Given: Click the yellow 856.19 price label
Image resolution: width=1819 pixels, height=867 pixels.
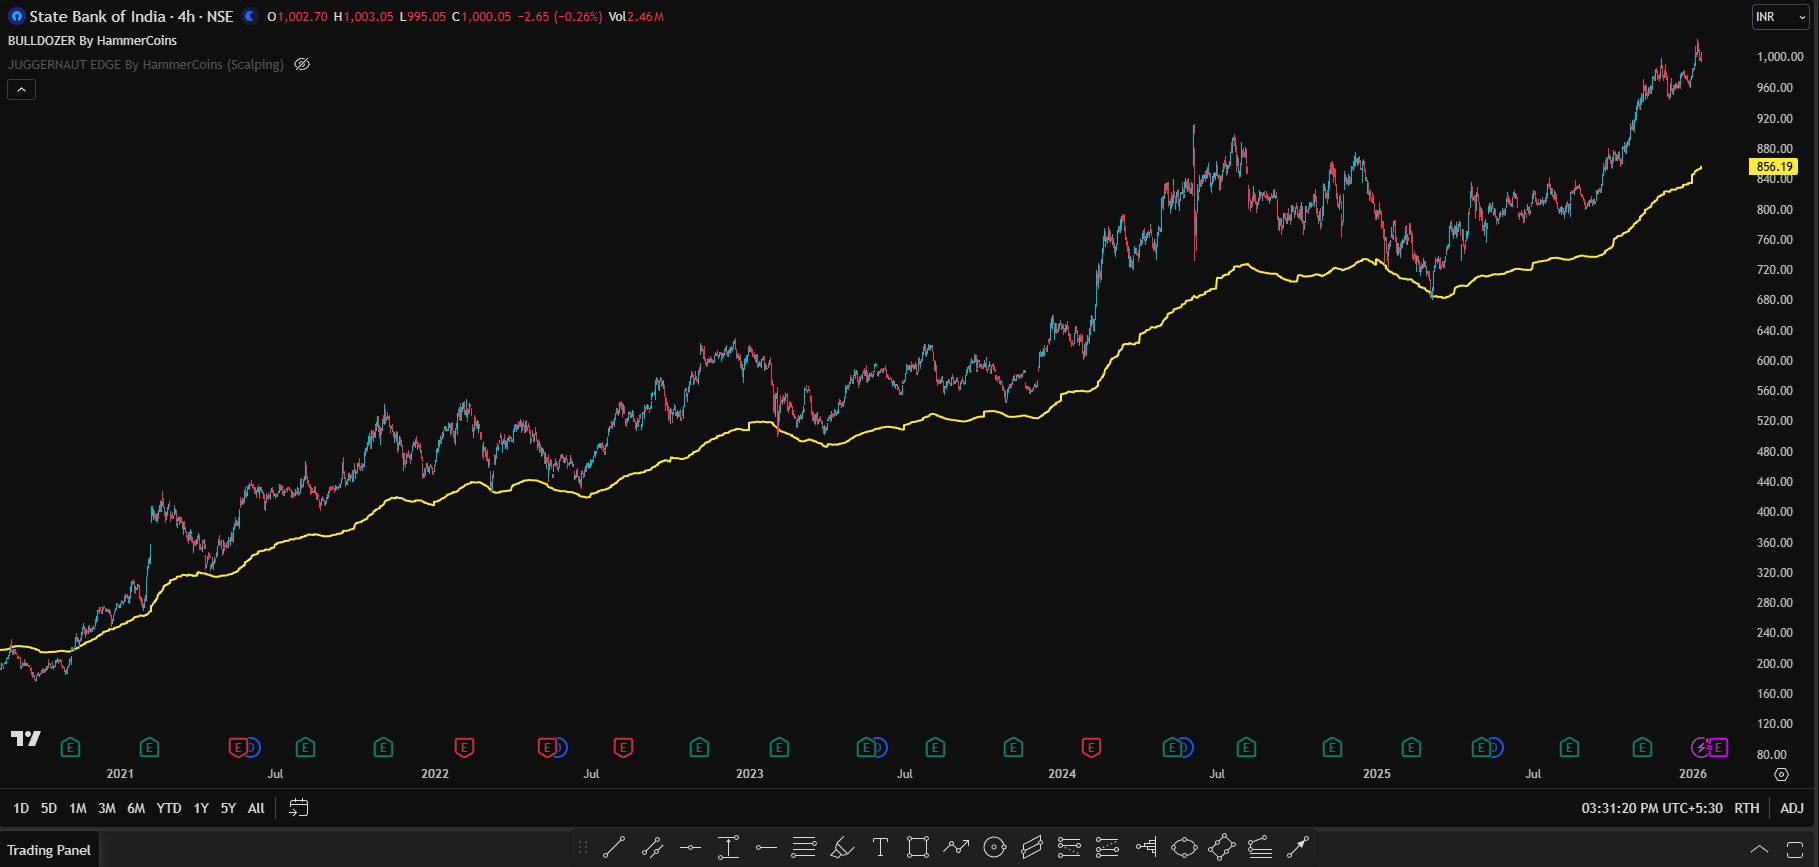Looking at the screenshot, I should click(x=1773, y=167).
